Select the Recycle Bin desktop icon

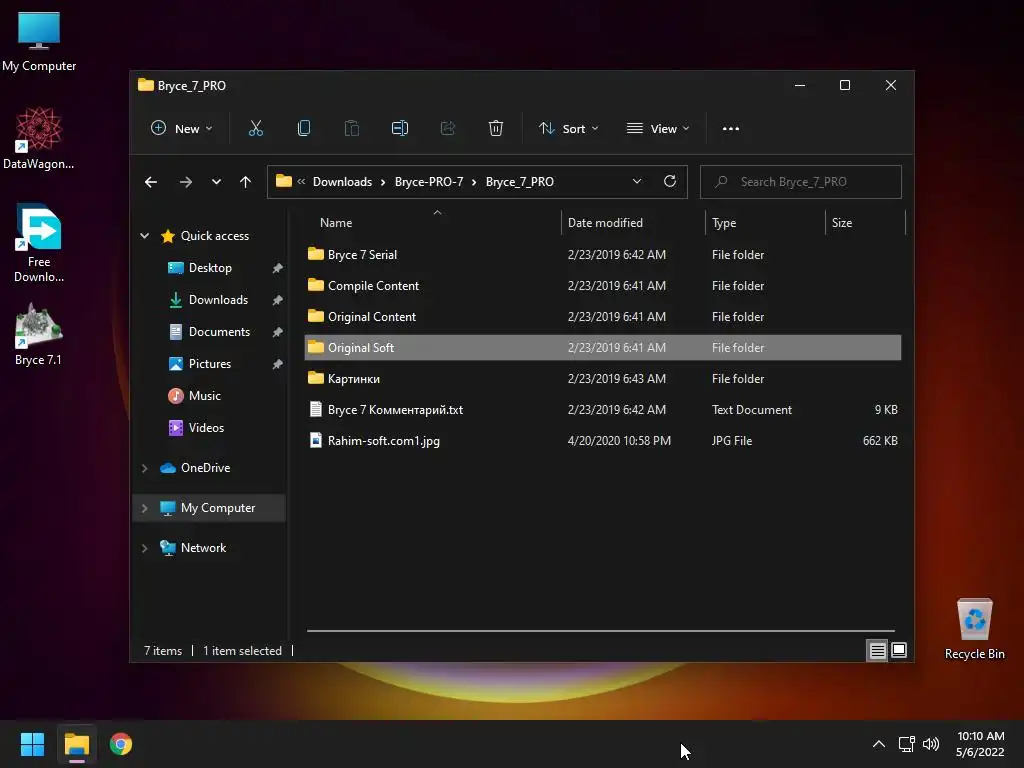(974, 630)
